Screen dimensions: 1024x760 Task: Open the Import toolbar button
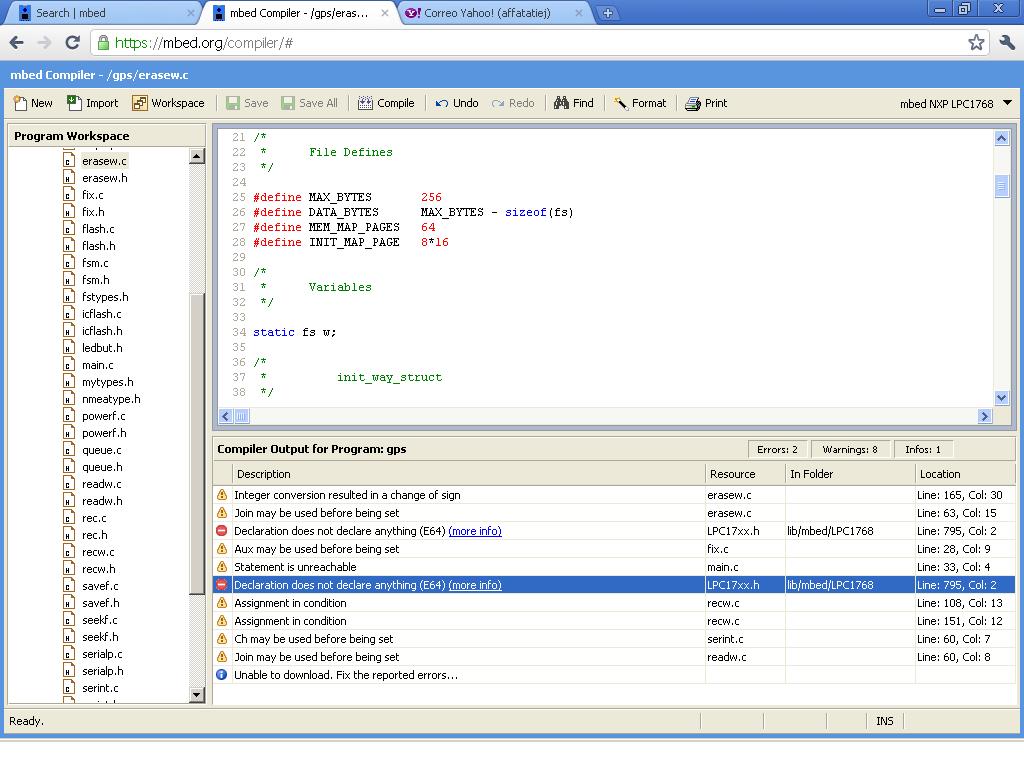click(92, 103)
